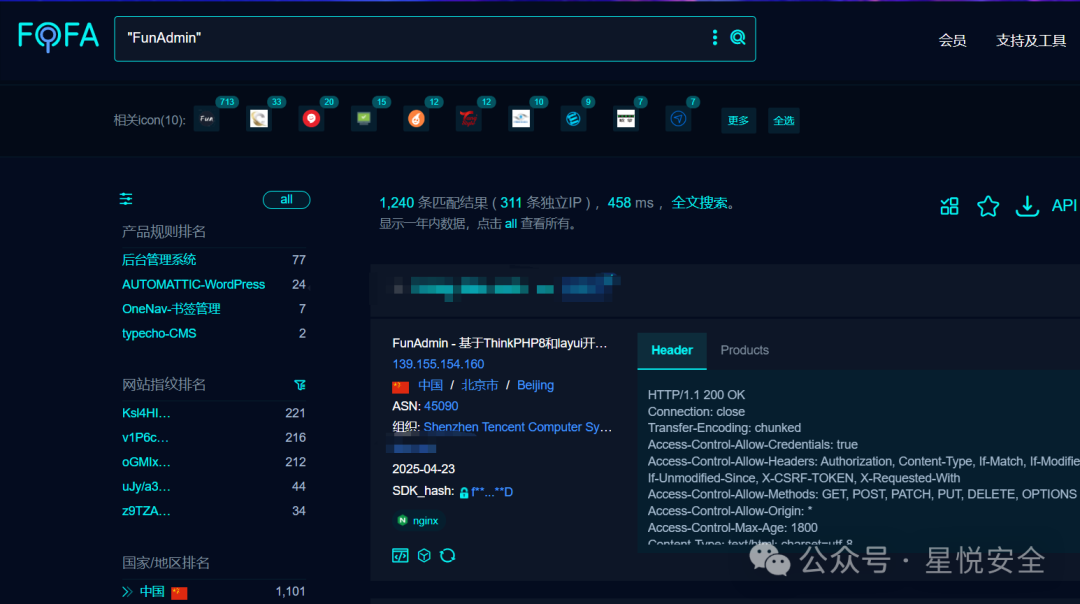Expand the 中国 country row chevron

pos(127,592)
